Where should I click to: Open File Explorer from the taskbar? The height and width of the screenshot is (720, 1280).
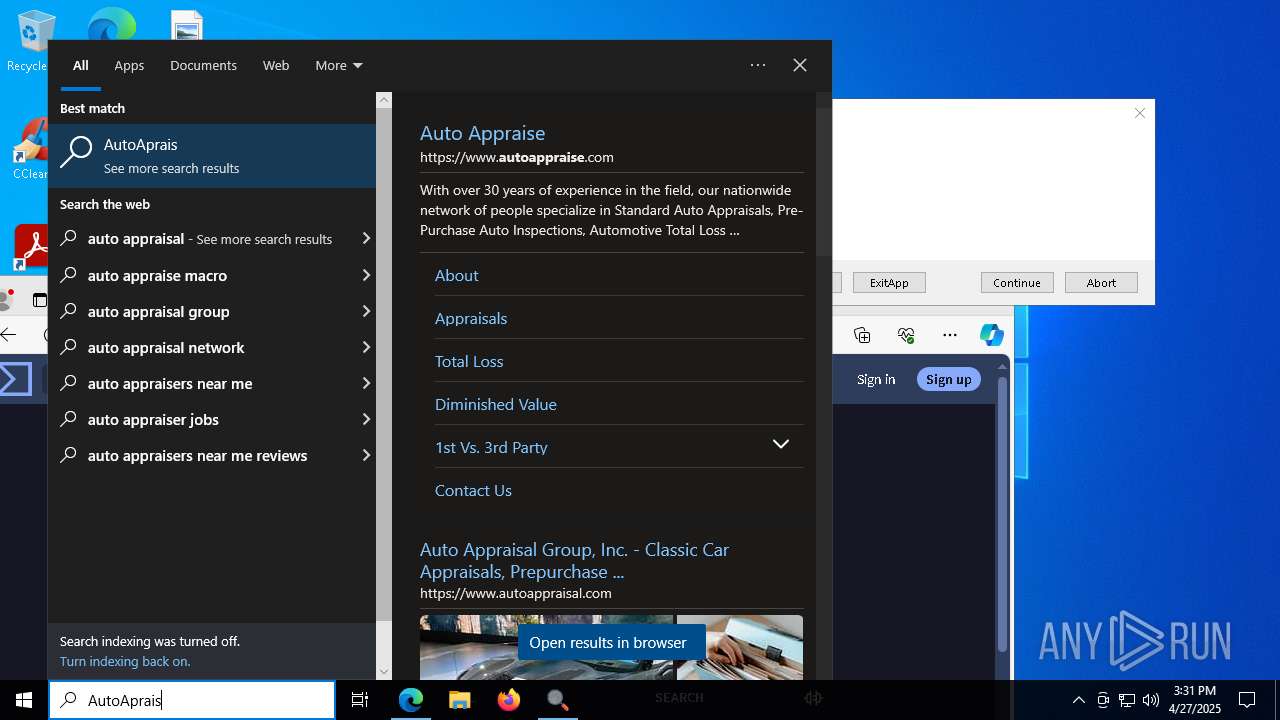pos(459,700)
